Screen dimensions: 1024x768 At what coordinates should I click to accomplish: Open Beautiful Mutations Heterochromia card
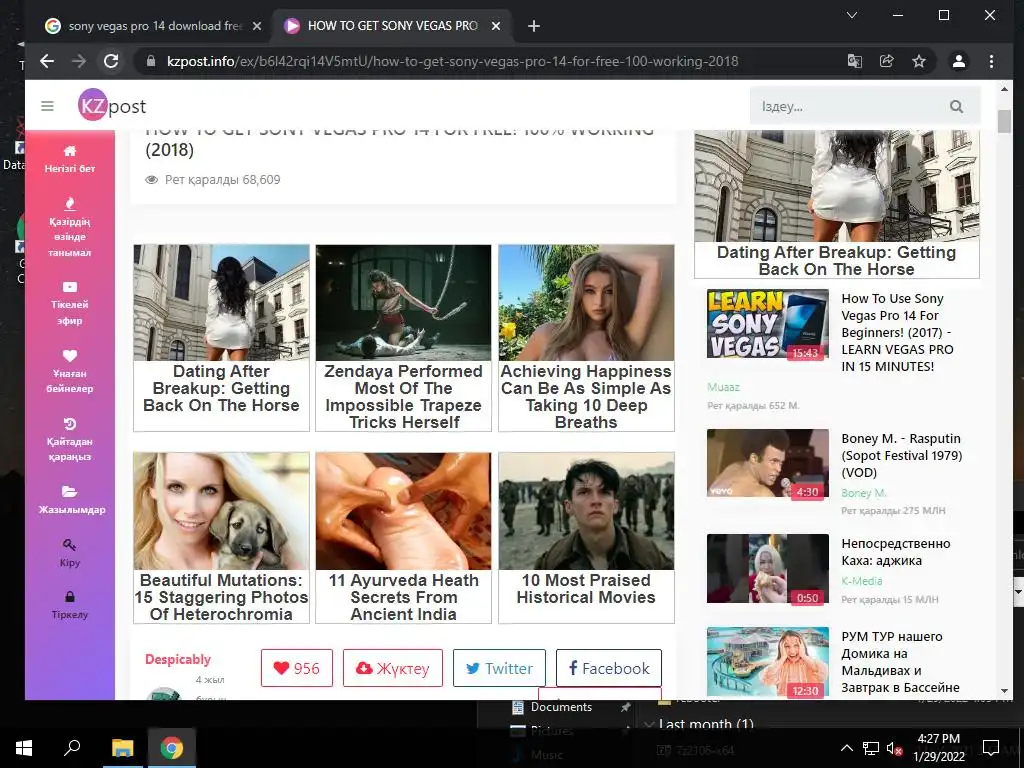point(221,537)
